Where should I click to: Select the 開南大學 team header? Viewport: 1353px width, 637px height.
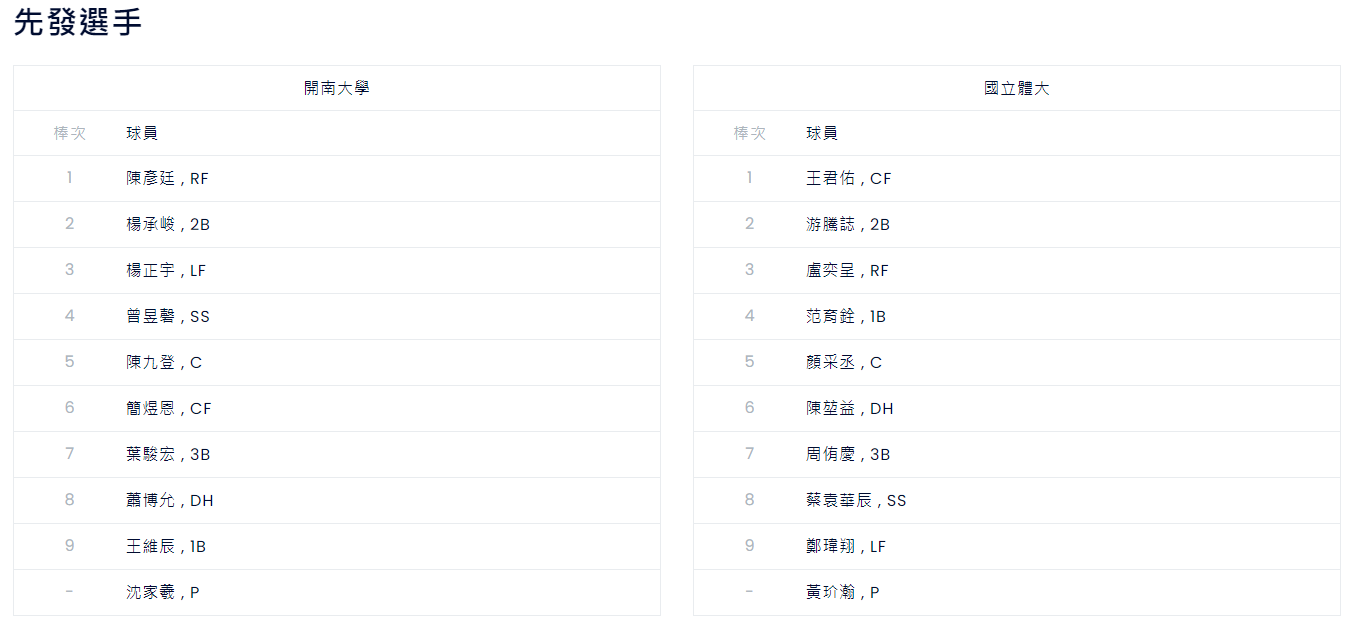(336, 88)
